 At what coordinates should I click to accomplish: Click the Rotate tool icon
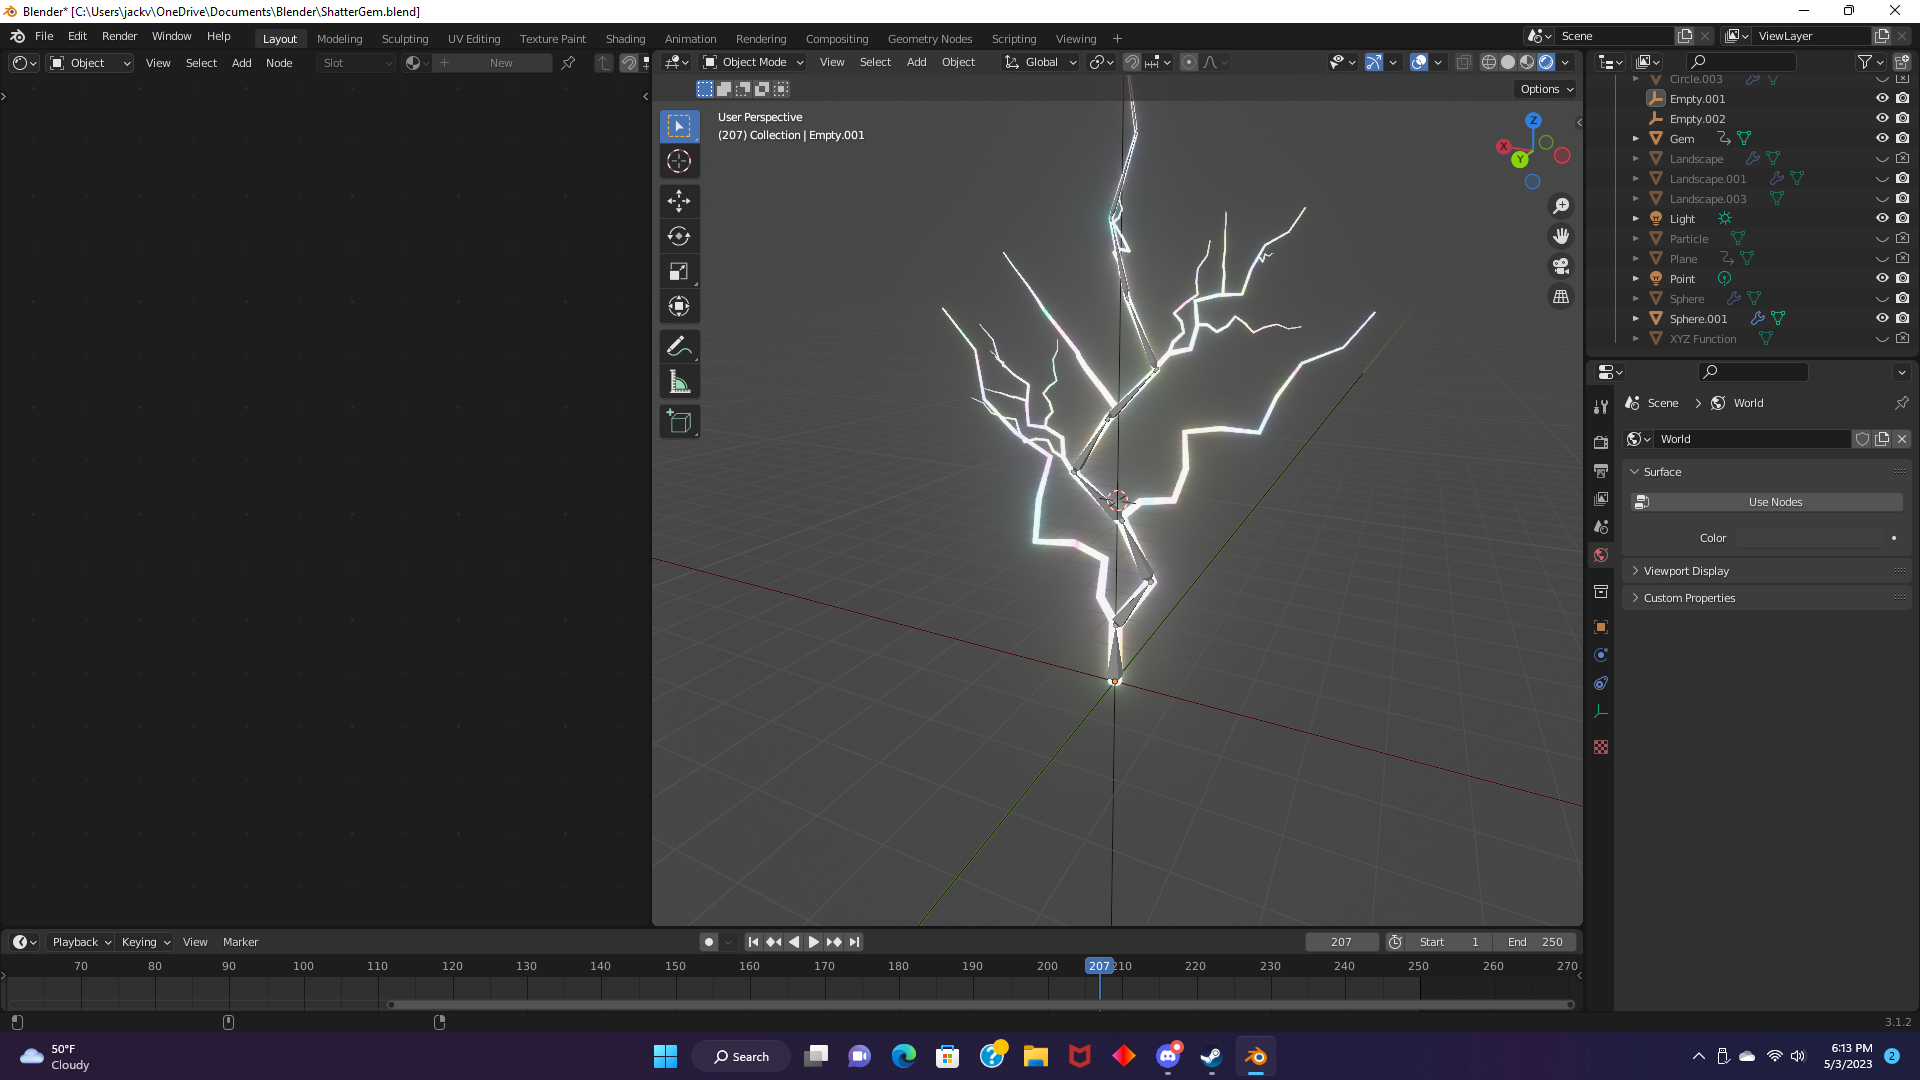pos(679,235)
